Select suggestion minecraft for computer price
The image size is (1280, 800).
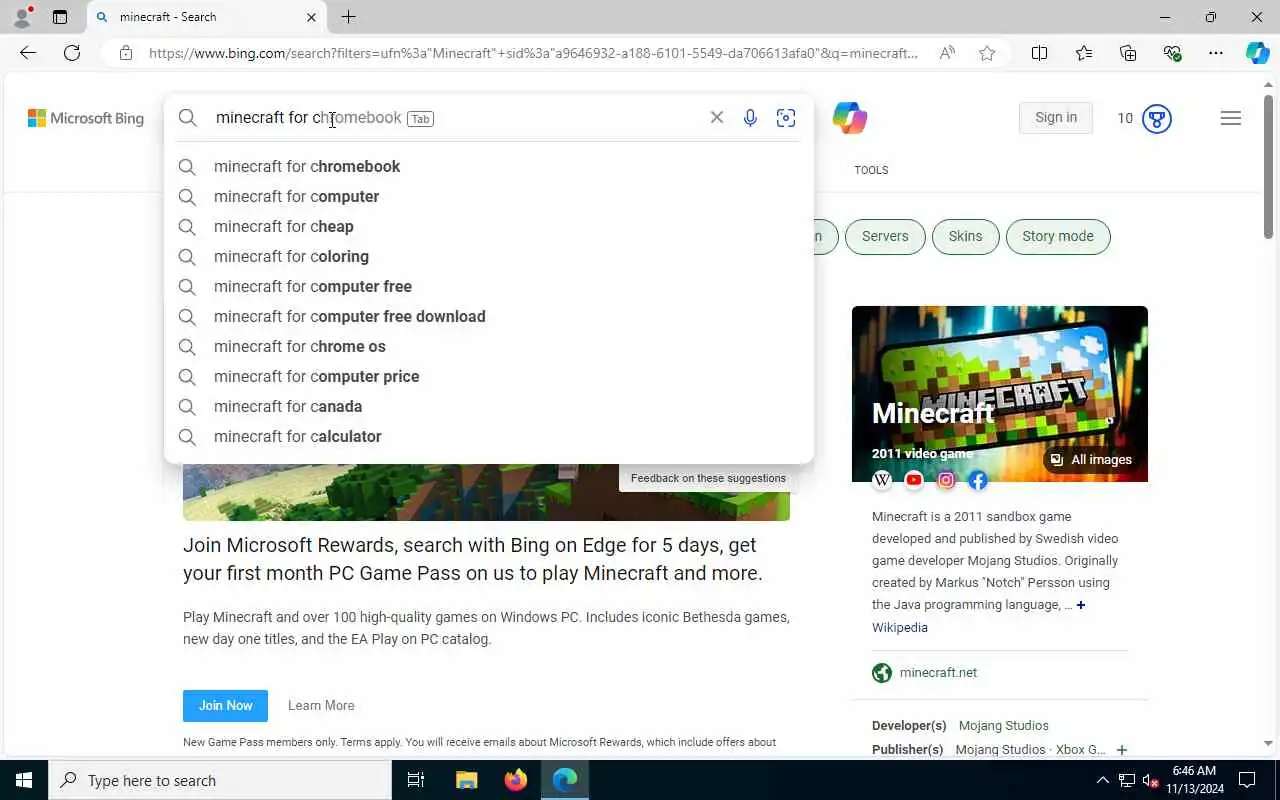tap(489, 376)
